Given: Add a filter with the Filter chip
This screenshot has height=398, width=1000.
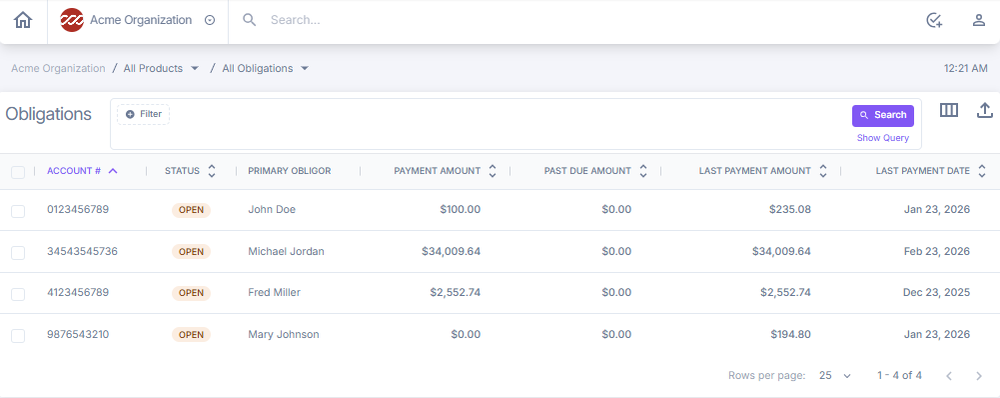Looking at the screenshot, I should pyautogui.click(x=143, y=114).
